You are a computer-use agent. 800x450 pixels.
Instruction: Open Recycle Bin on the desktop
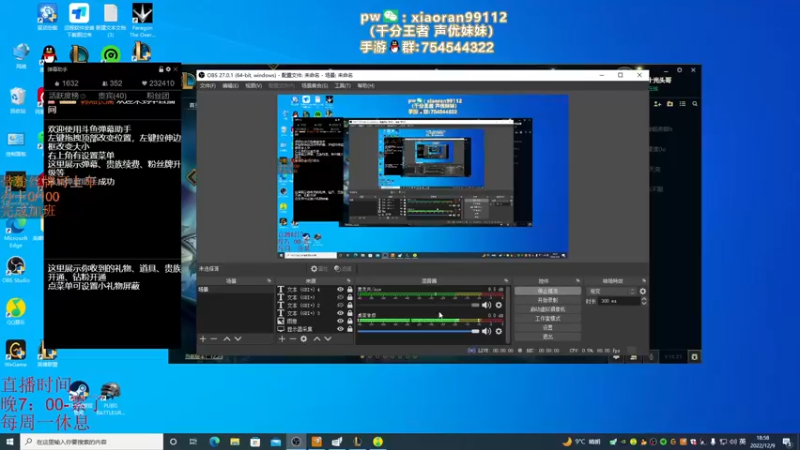click(x=17, y=100)
